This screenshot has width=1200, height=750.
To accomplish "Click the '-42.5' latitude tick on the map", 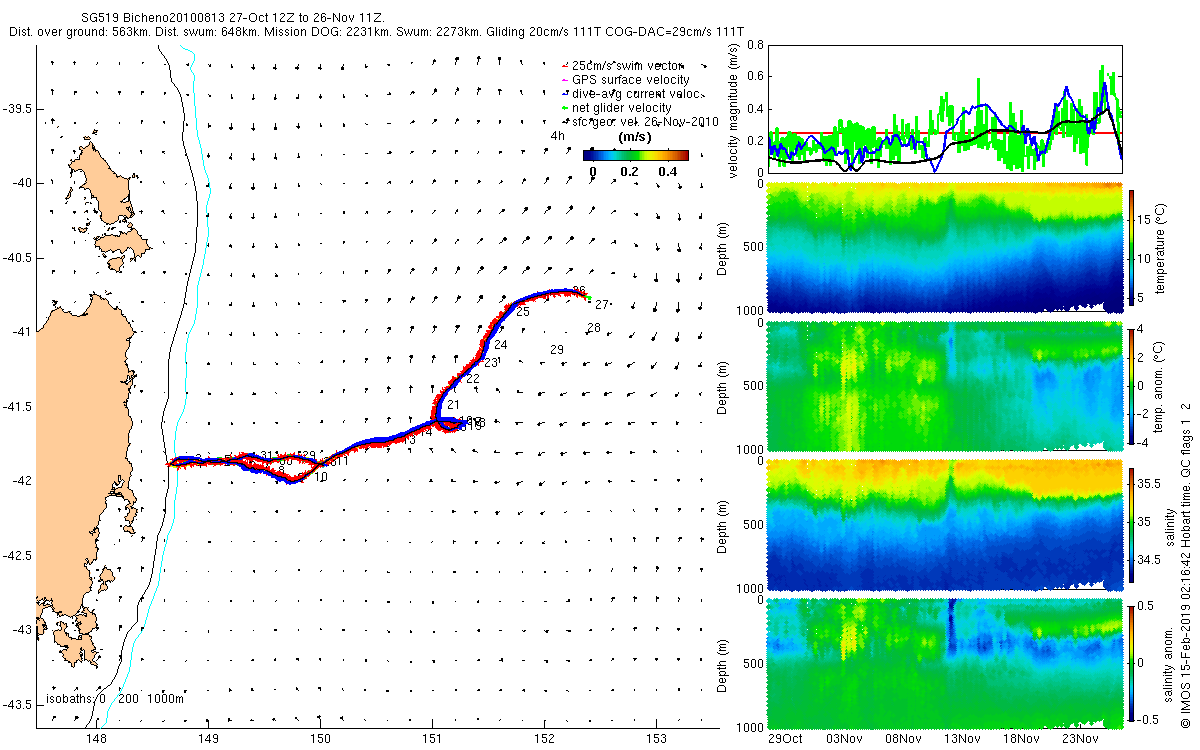I will pyautogui.click(x=17, y=555).
